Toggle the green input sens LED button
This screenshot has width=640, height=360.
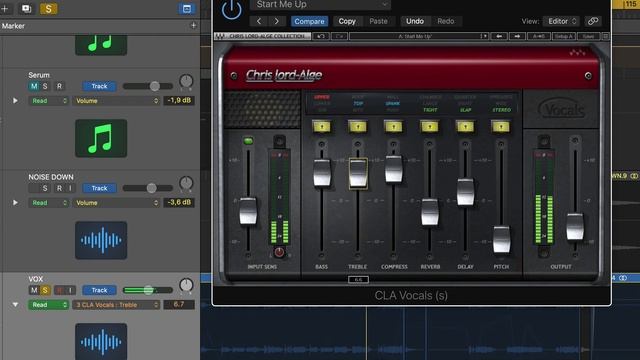pyautogui.click(x=248, y=141)
